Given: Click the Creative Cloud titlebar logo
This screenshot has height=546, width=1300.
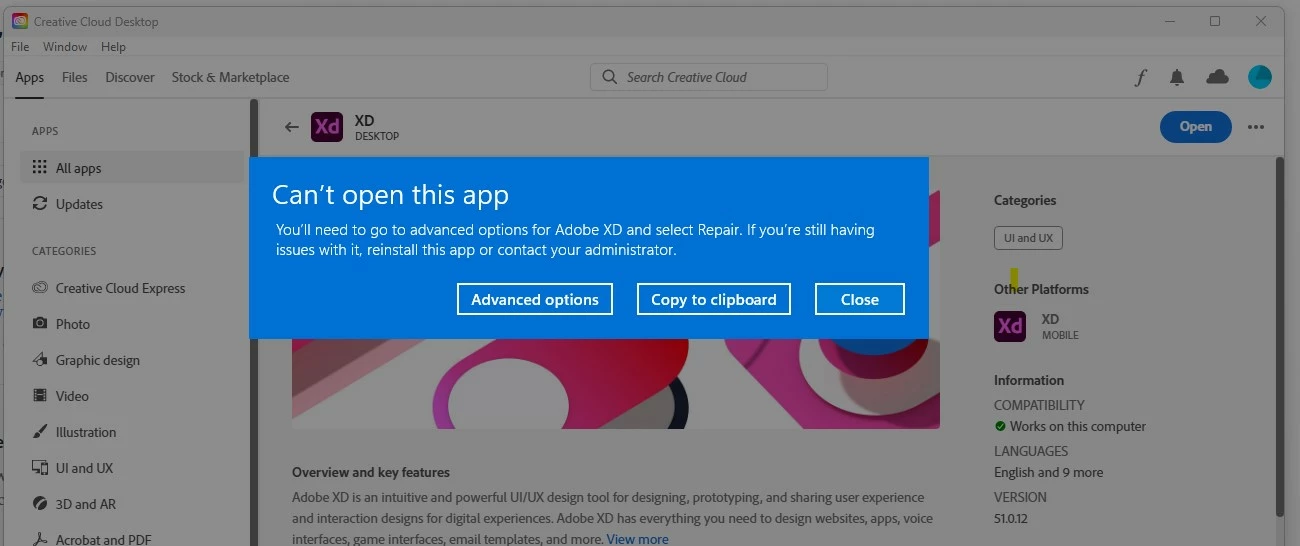Looking at the screenshot, I should pyautogui.click(x=20, y=21).
